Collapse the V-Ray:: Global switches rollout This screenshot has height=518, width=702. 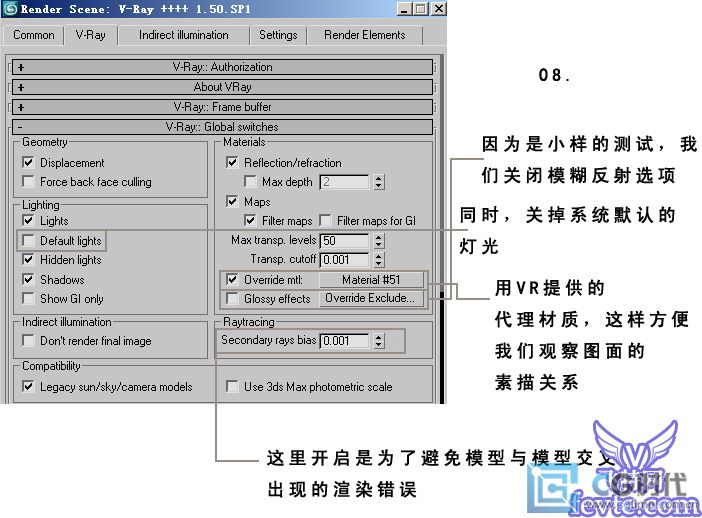(223, 127)
